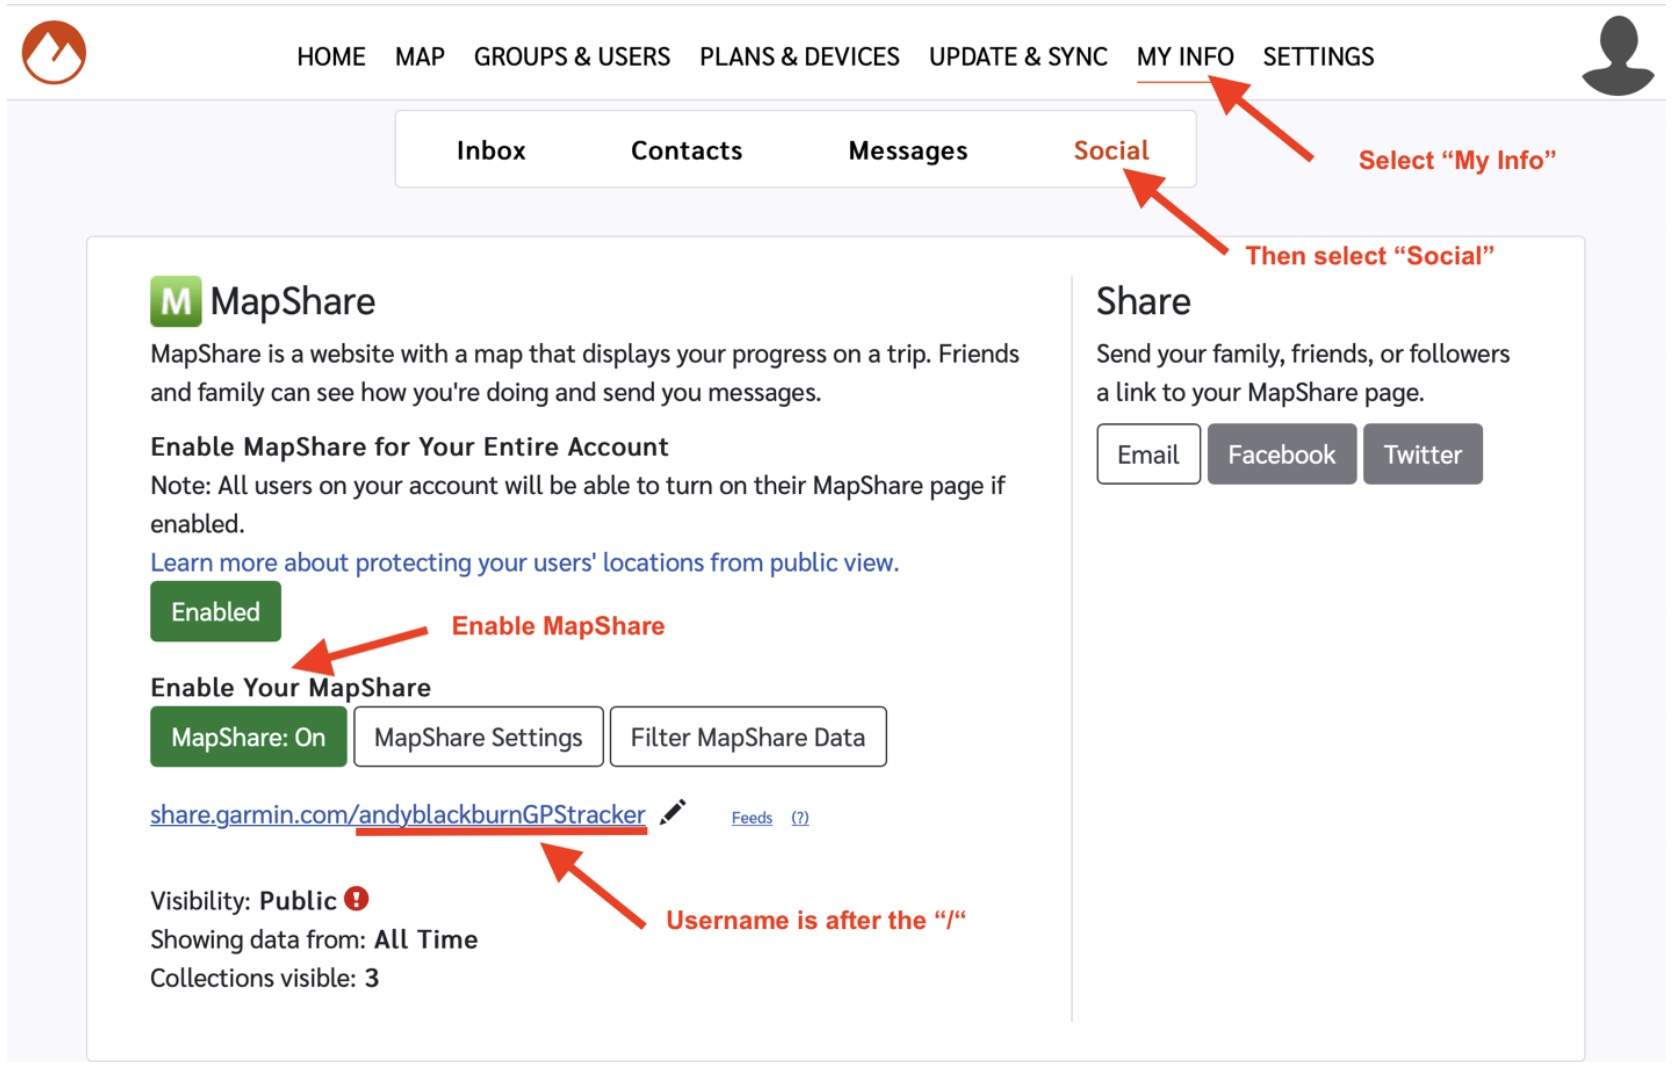Open GROUPS & USERS

572,57
